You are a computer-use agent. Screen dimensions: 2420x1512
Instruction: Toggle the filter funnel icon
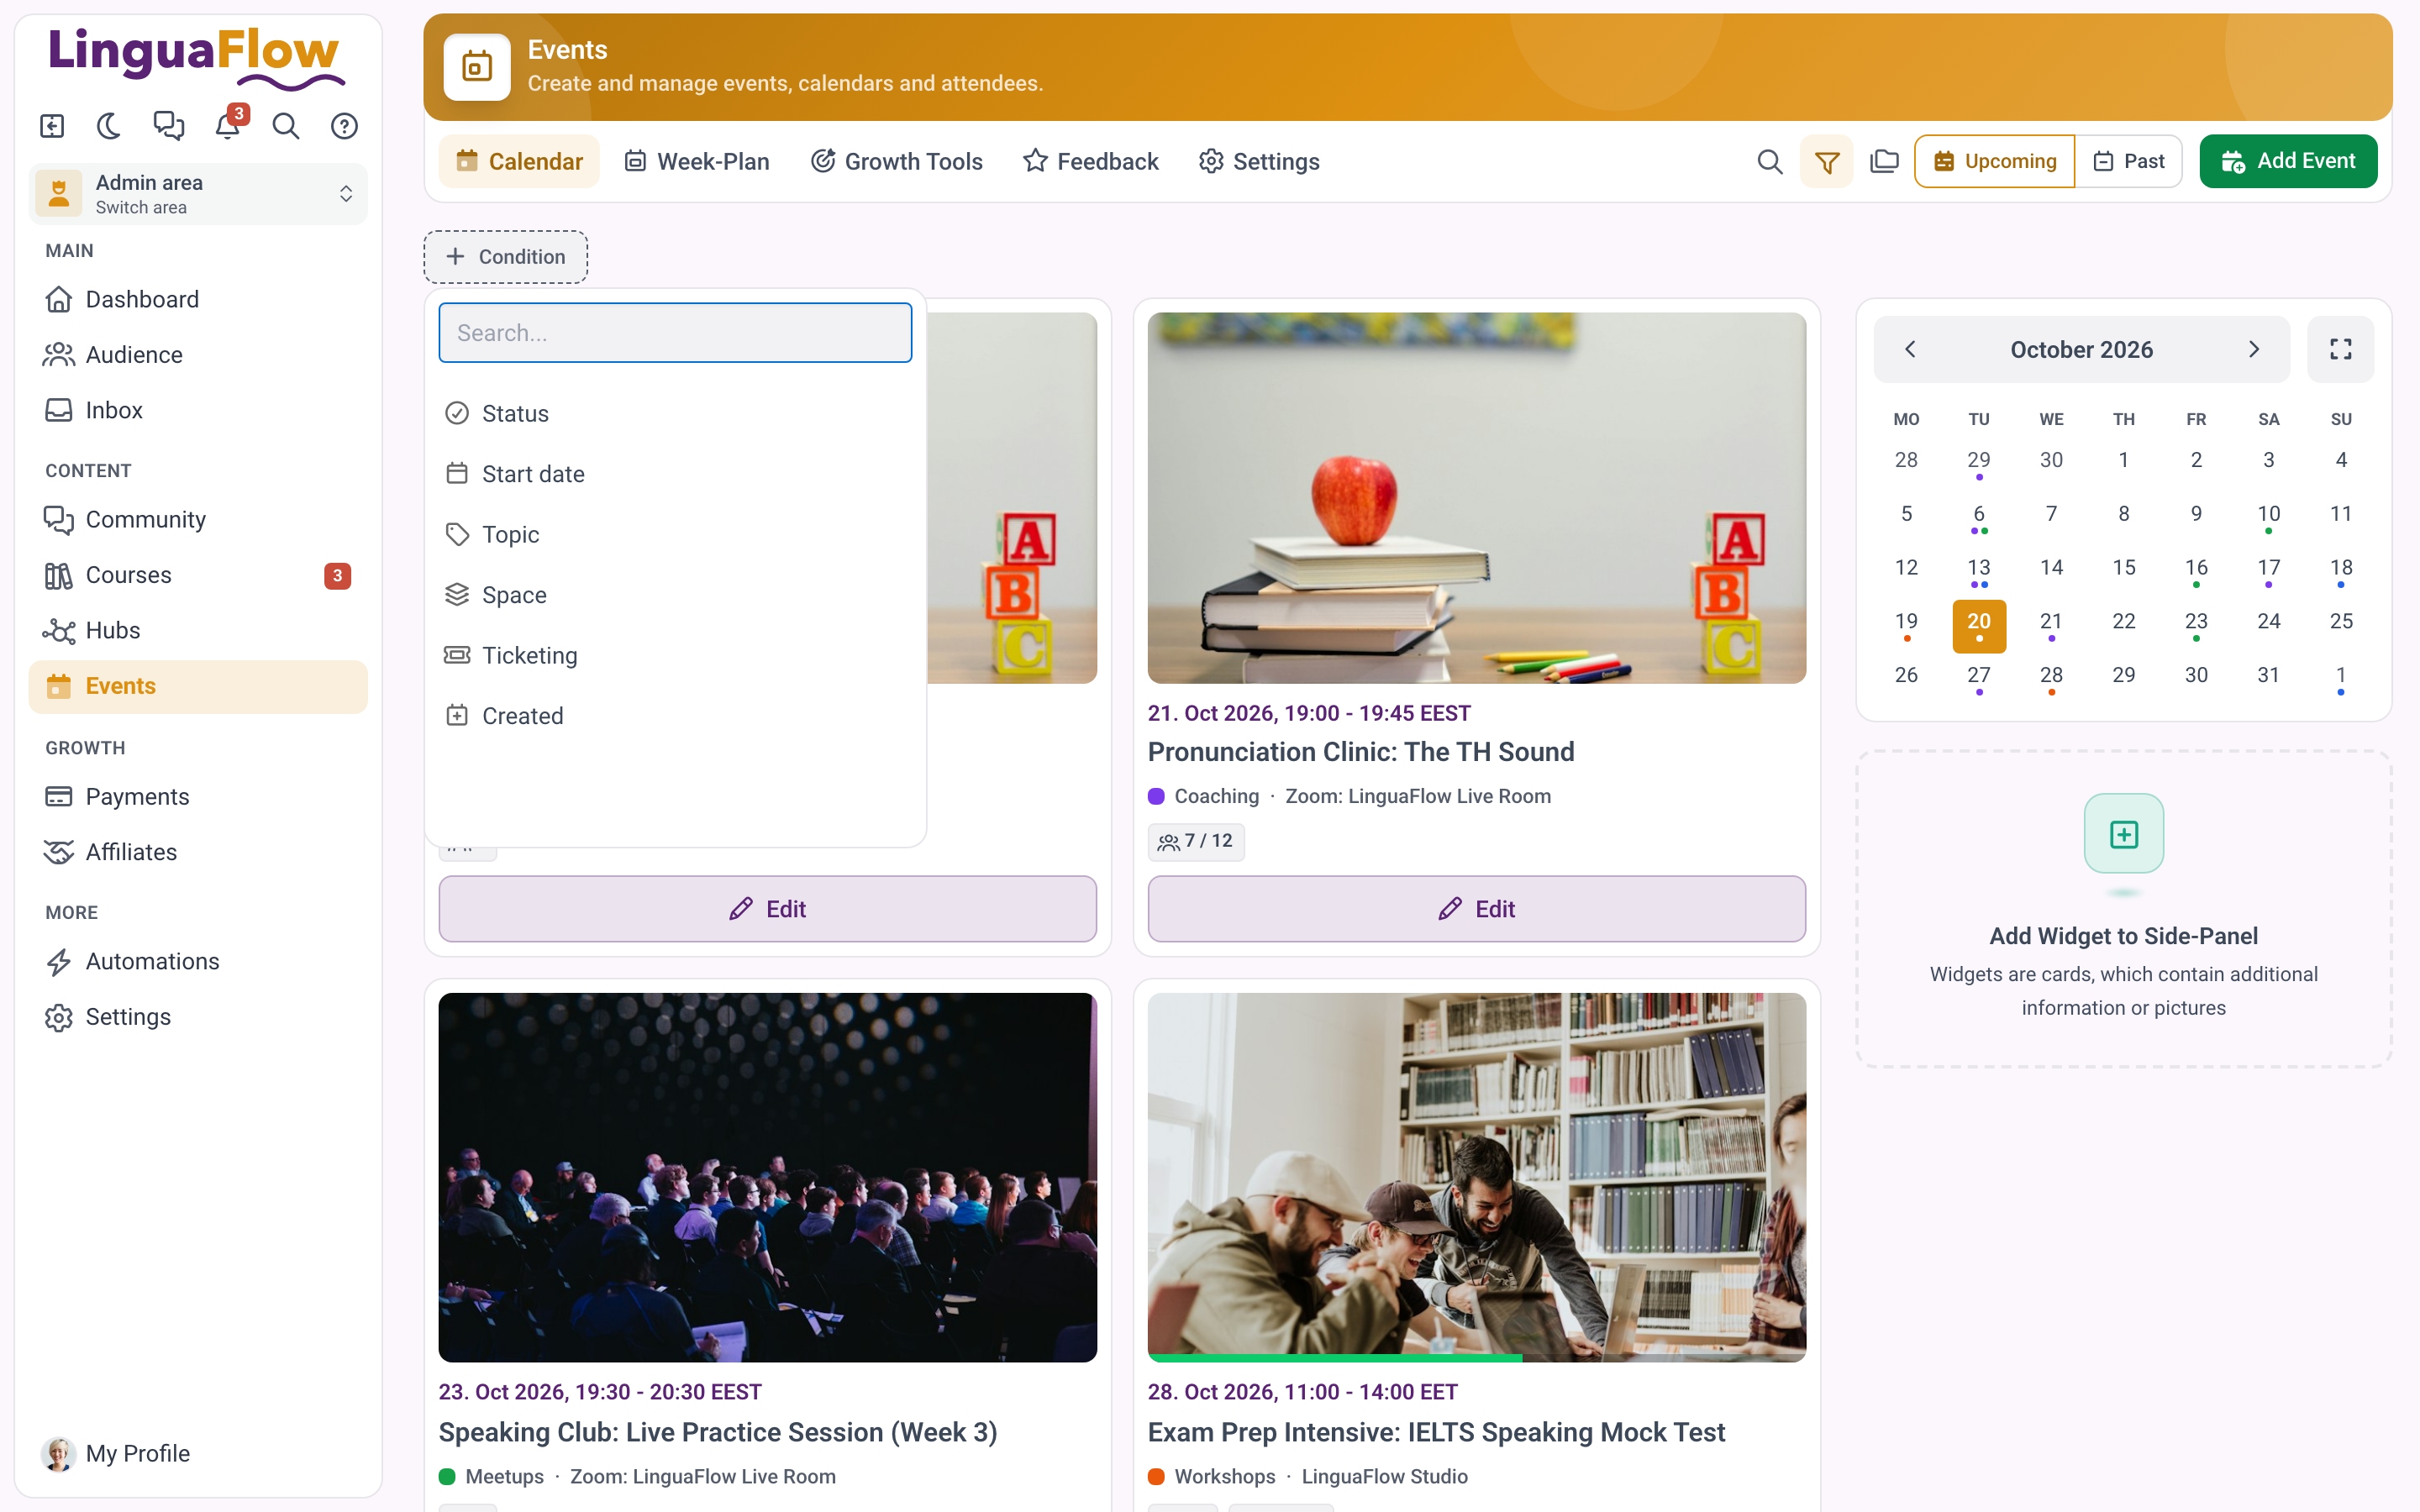point(1827,161)
